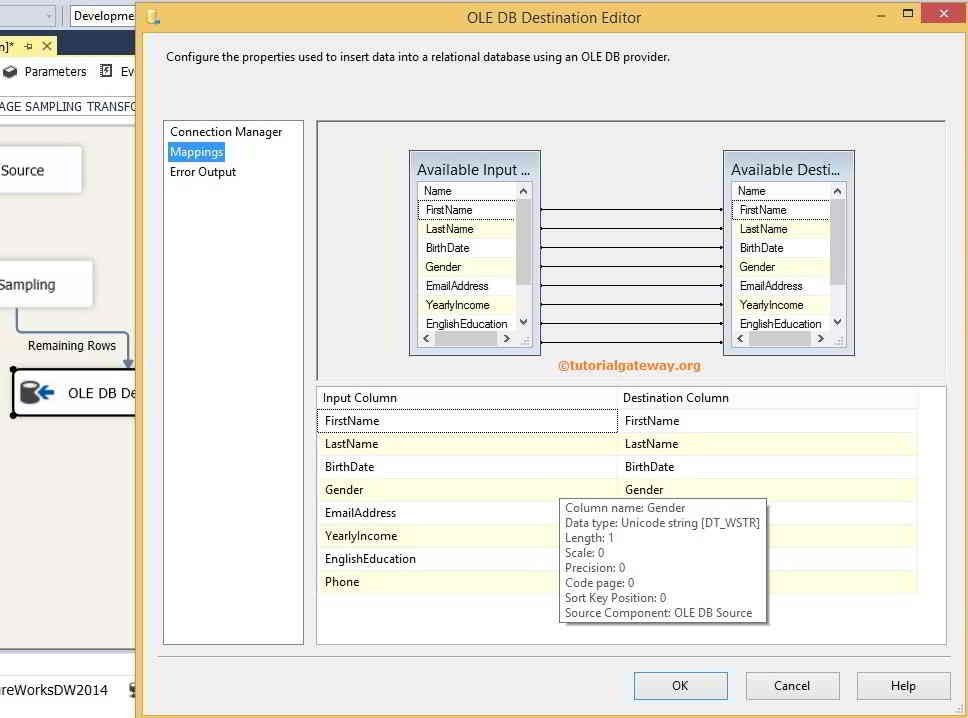Select the Mappings page
This screenshot has height=718, width=968.
pyautogui.click(x=196, y=151)
